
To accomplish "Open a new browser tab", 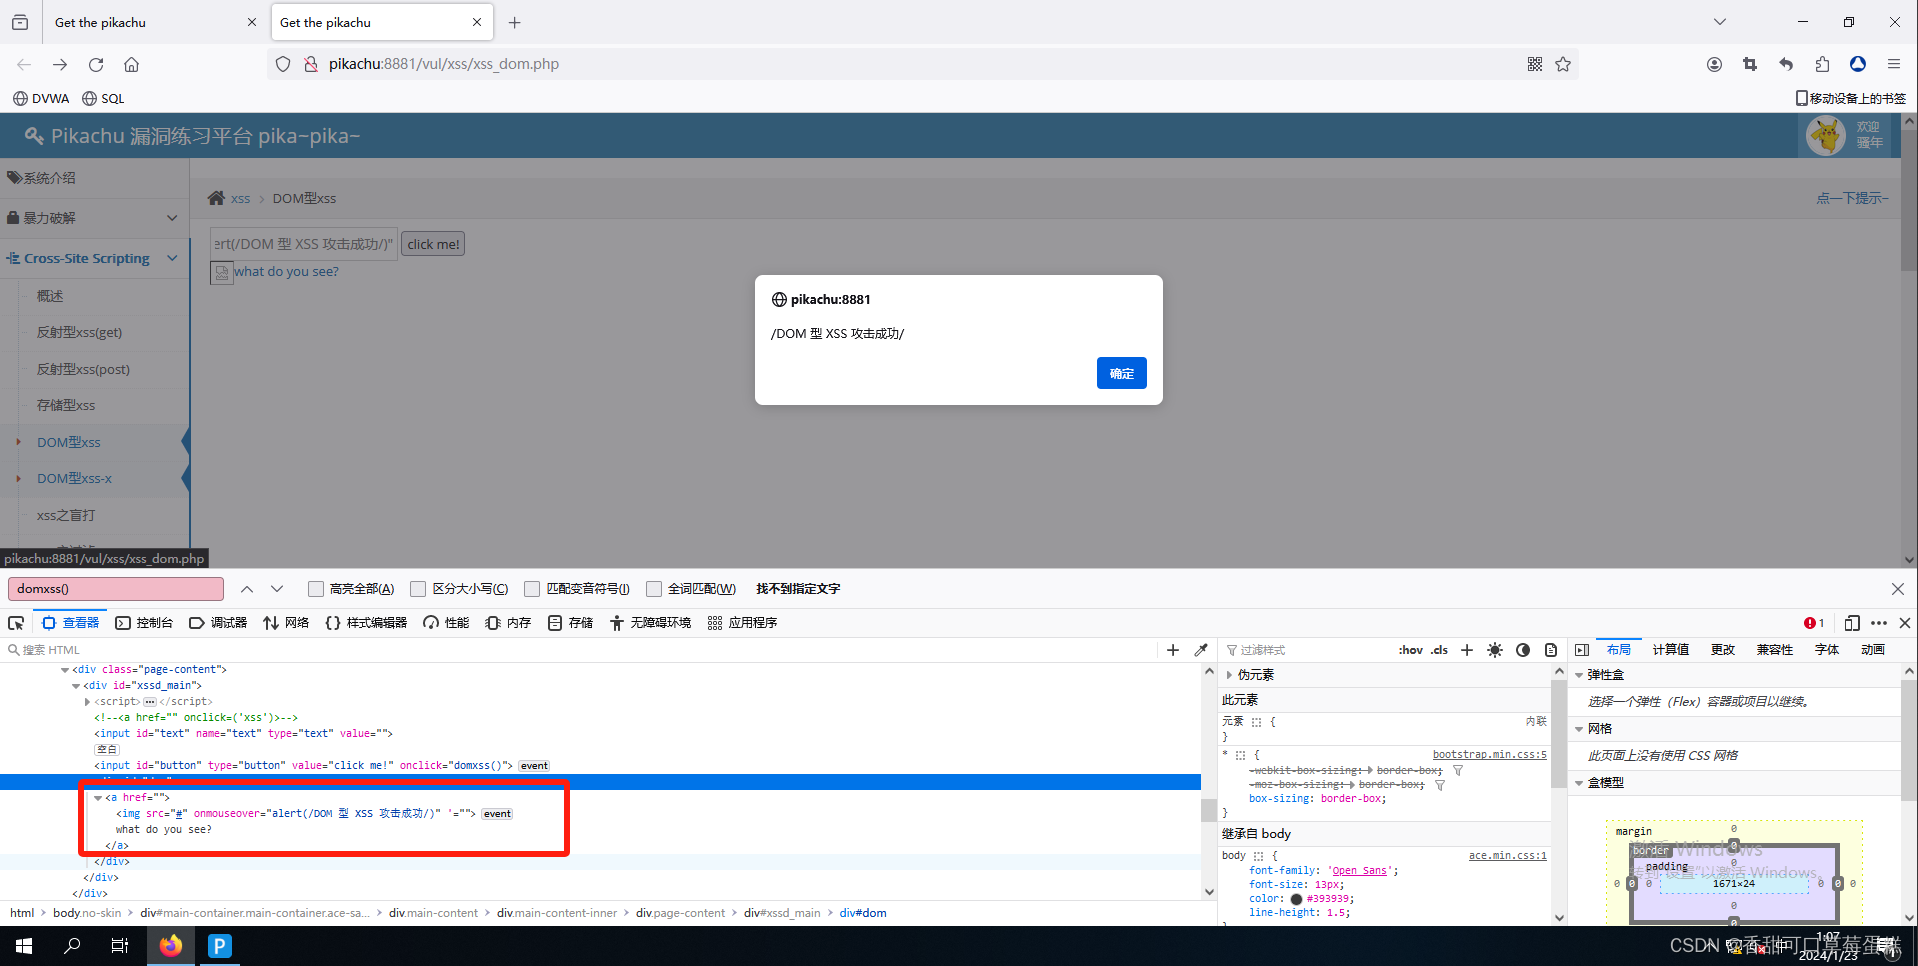I will [514, 22].
